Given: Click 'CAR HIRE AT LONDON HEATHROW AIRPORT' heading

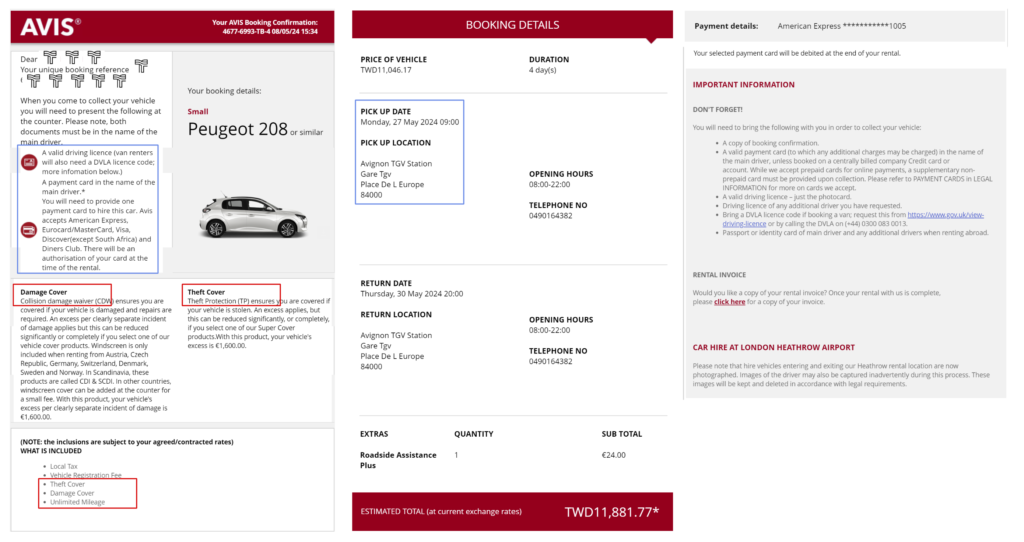Looking at the screenshot, I should (x=774, y=348).
